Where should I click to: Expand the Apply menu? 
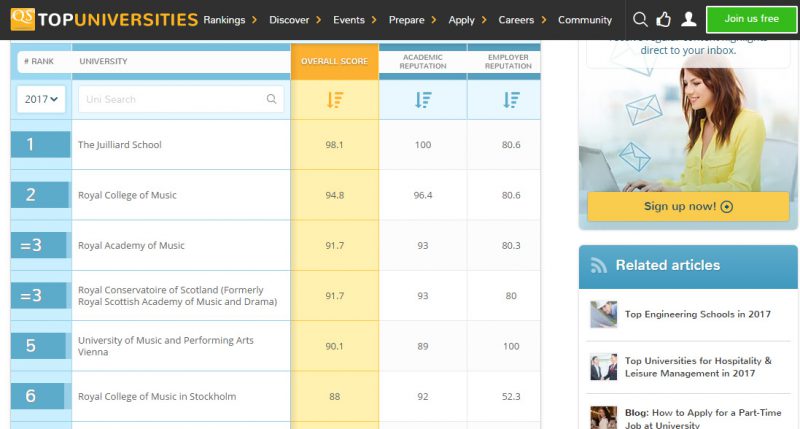point(467,20)
